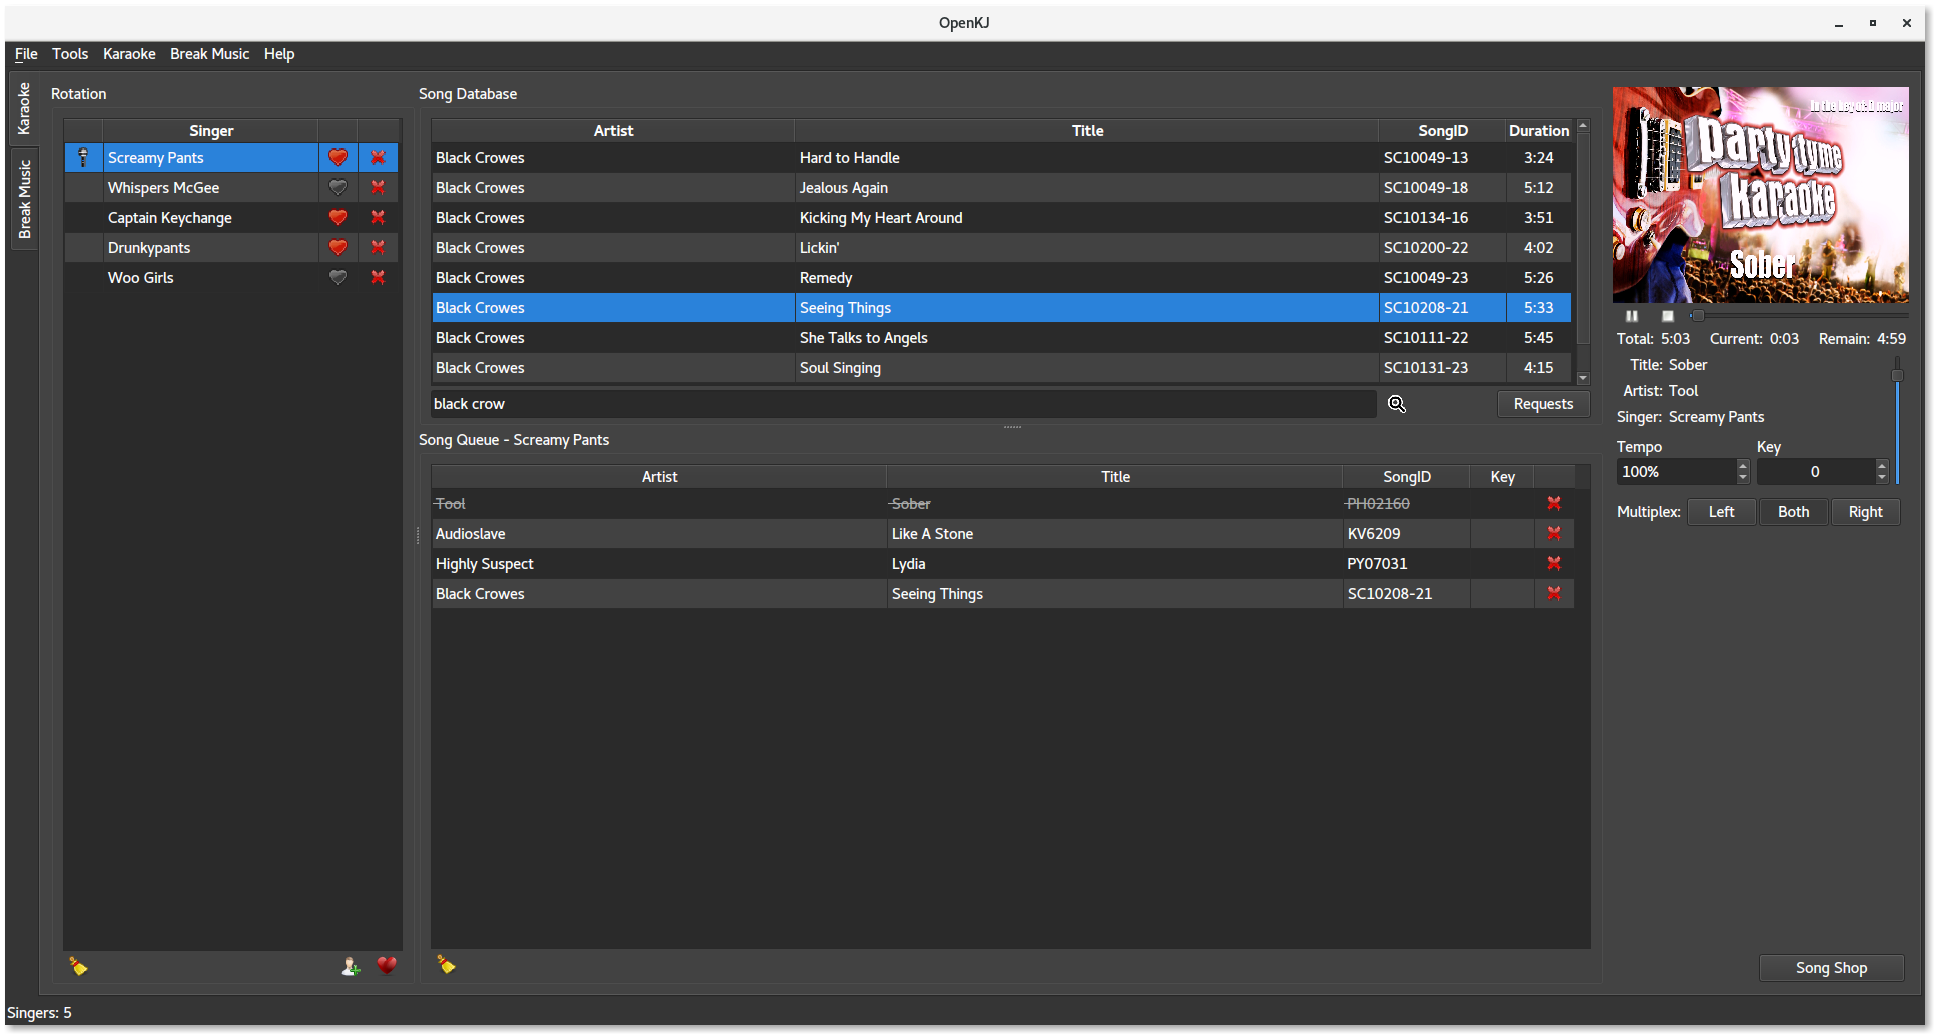Toggle regular heart for Woo Girls
The image size is (1934, 1034).
338,278
